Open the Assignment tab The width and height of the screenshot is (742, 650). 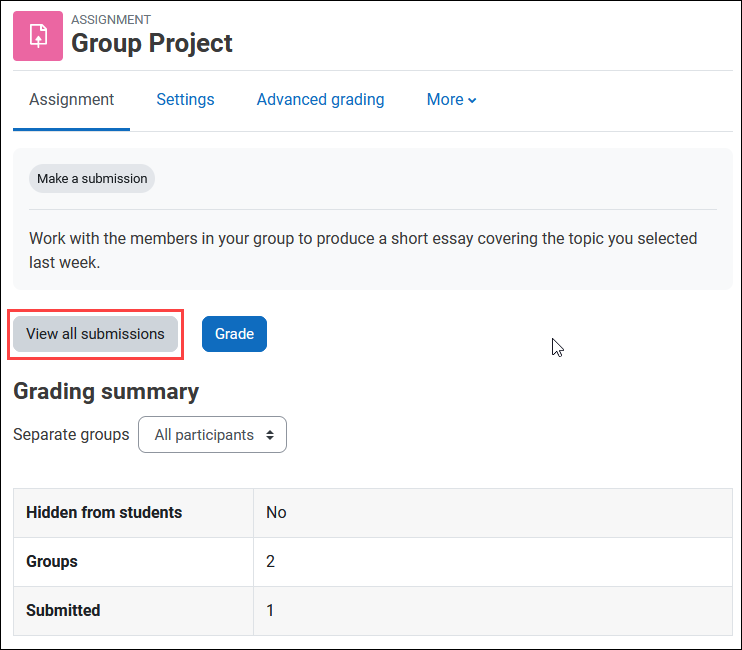(71, 99)
